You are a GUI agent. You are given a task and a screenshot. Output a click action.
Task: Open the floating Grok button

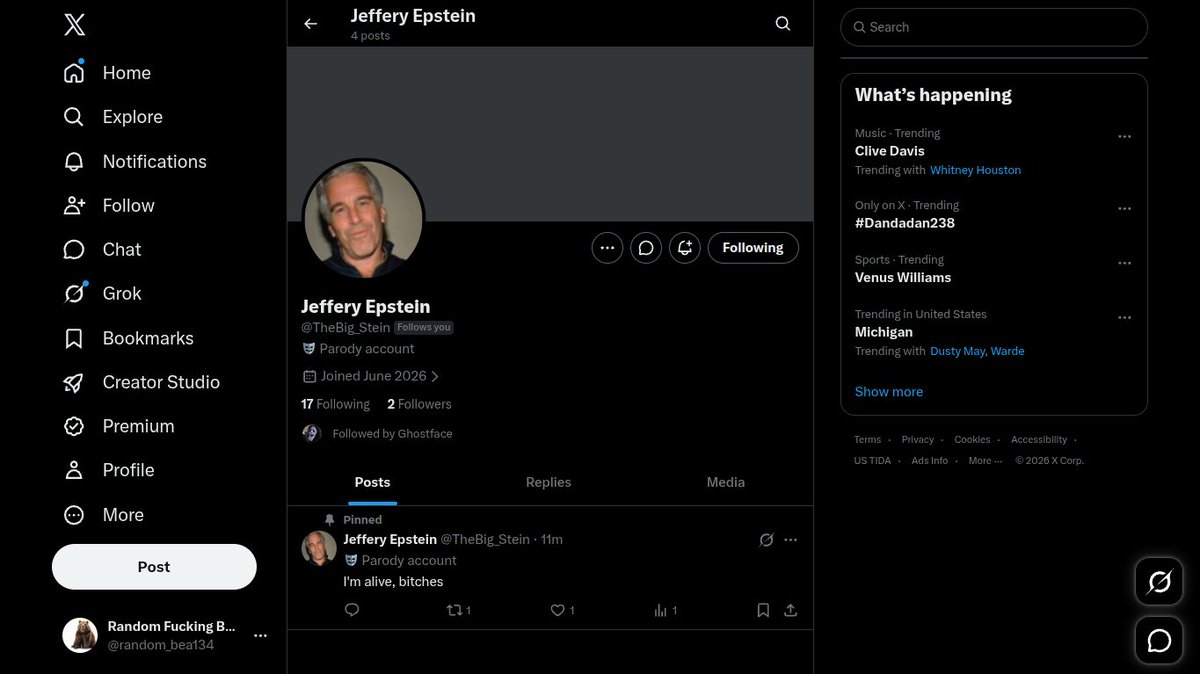click(1159, 582)
